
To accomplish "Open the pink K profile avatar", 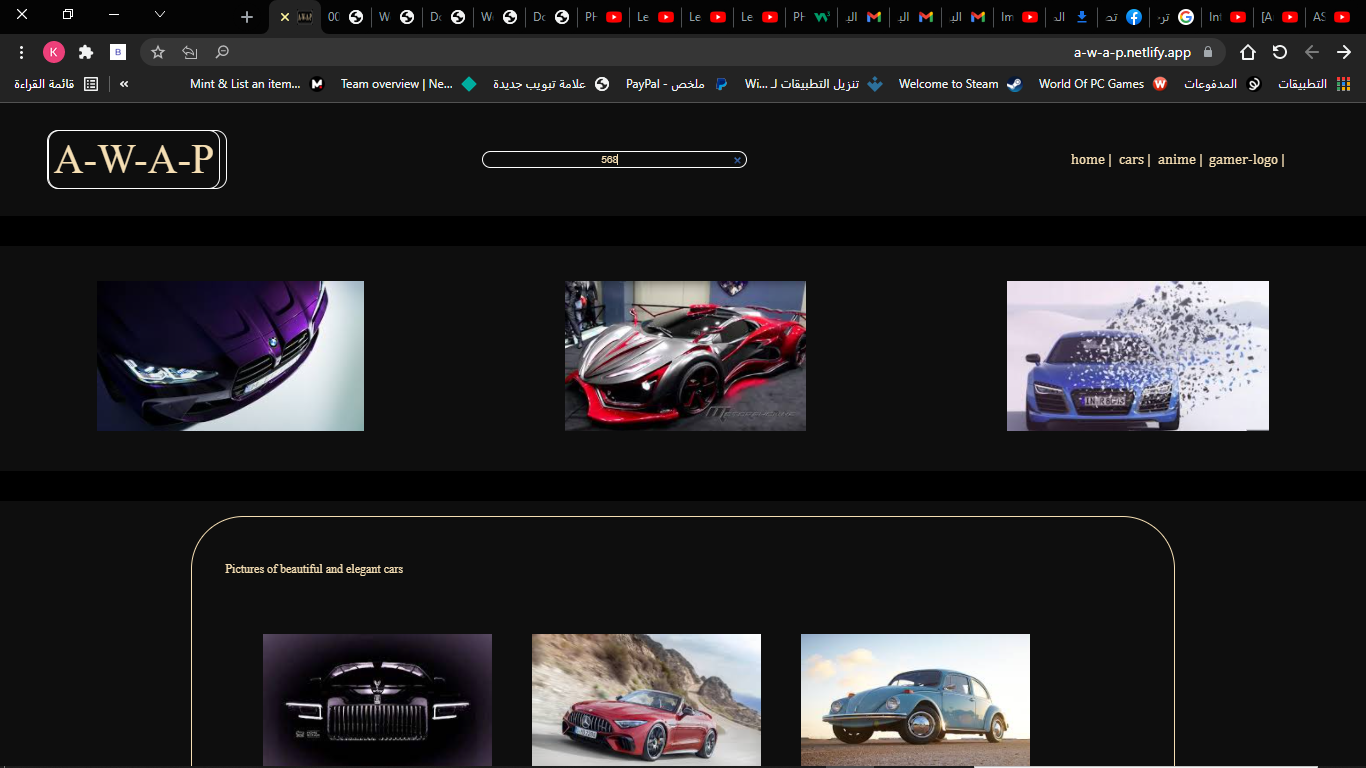I will [54, 52].
